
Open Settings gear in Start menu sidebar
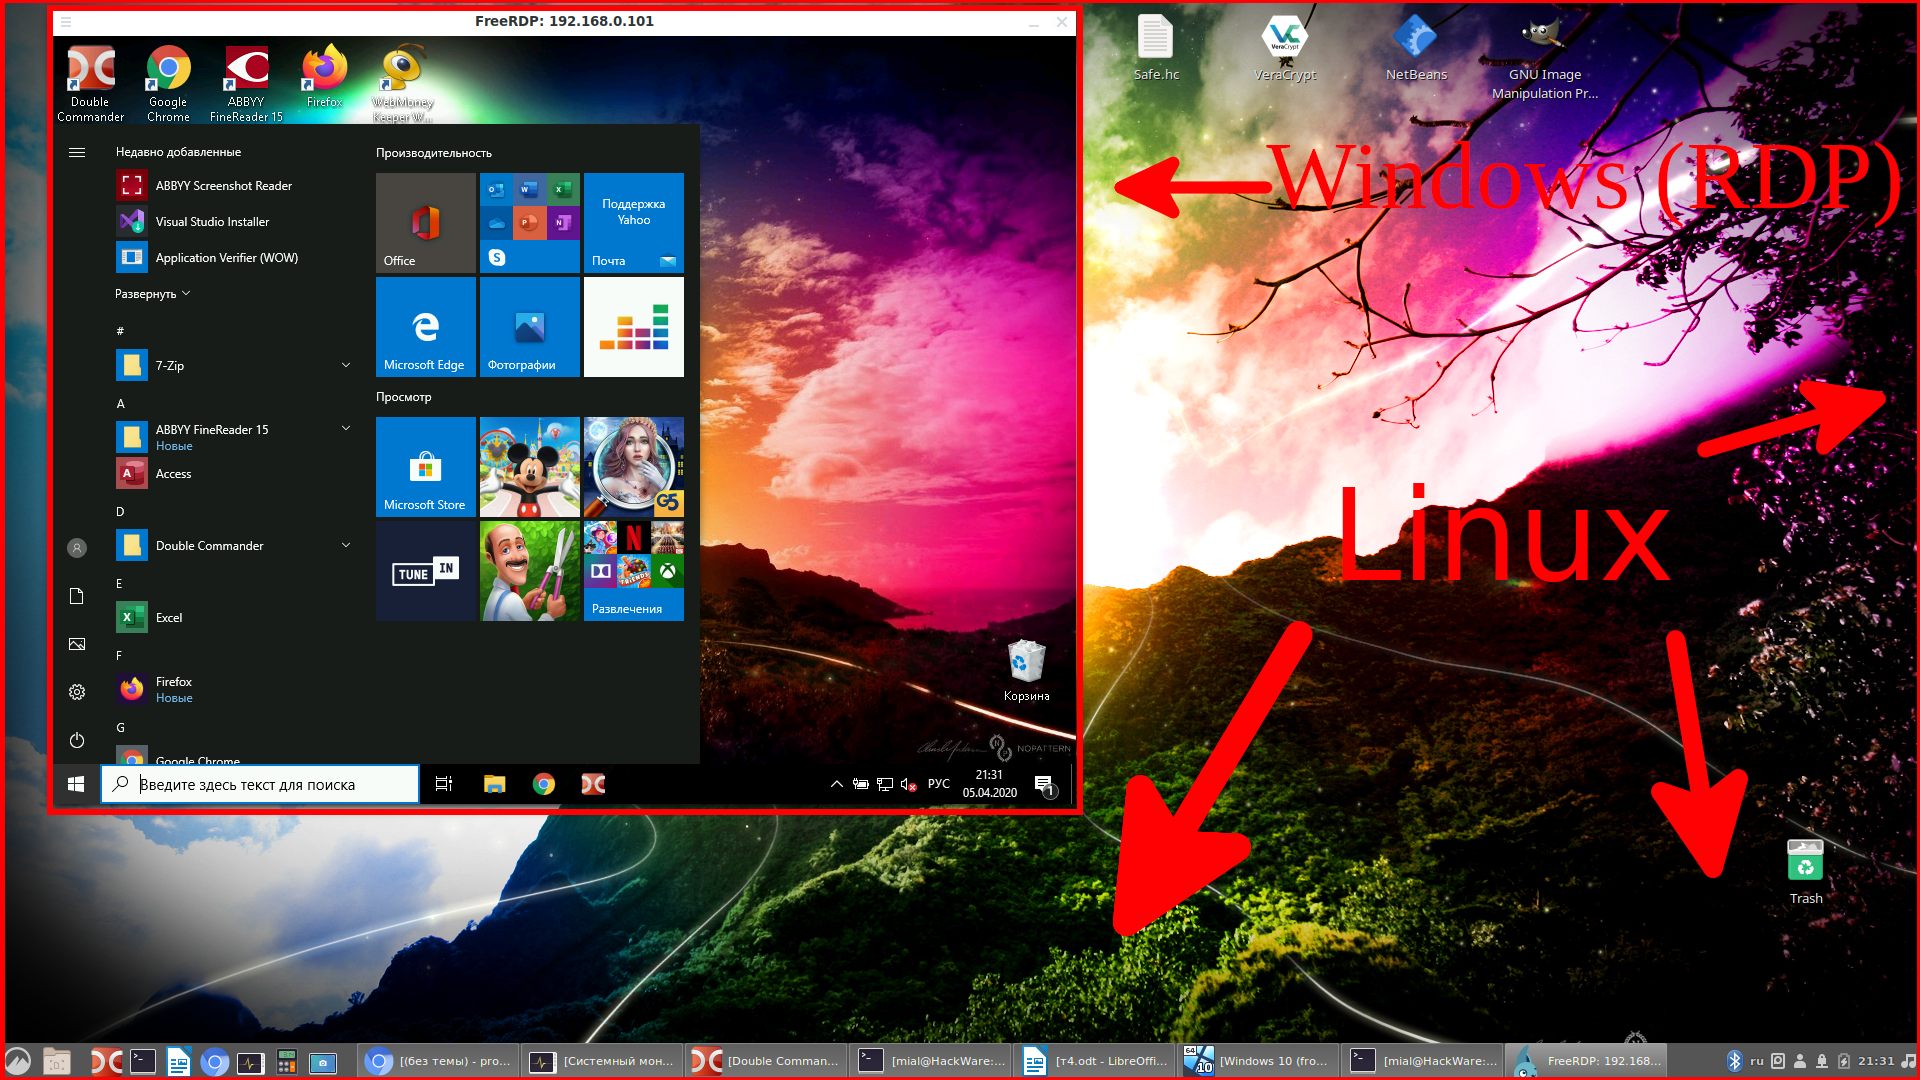click(77, 692)
